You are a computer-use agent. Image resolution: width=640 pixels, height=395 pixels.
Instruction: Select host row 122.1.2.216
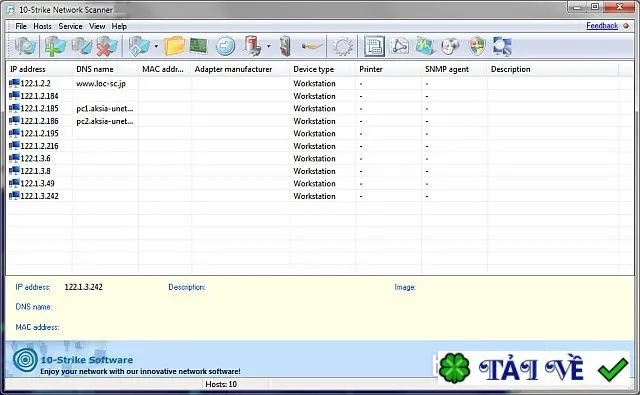point(320,146)
